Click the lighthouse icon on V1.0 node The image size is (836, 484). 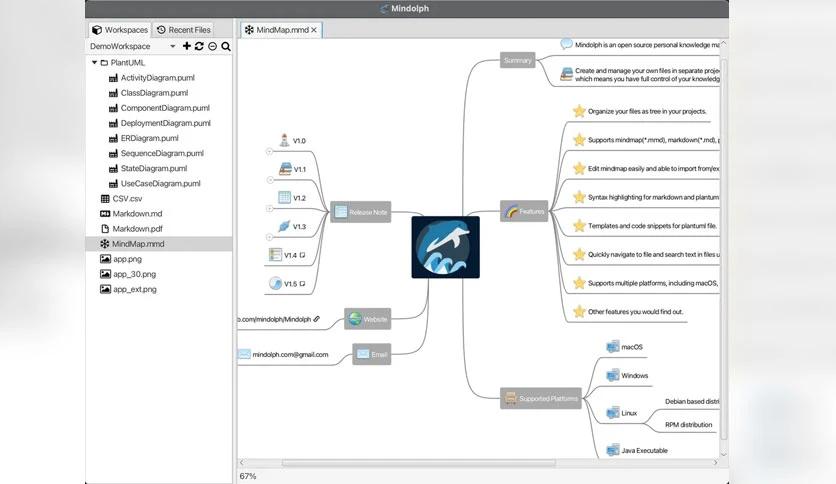tap(285, 140)
